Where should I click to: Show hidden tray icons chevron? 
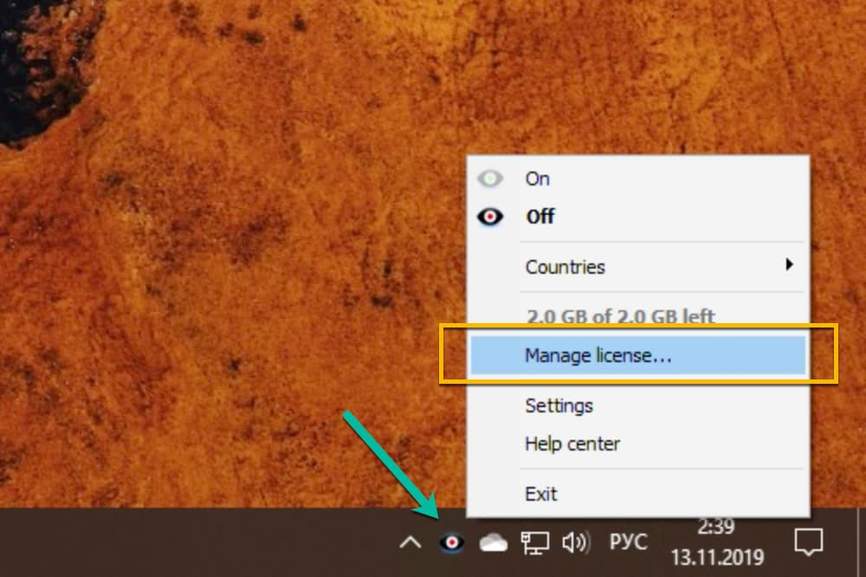click(x=410, y=543)
